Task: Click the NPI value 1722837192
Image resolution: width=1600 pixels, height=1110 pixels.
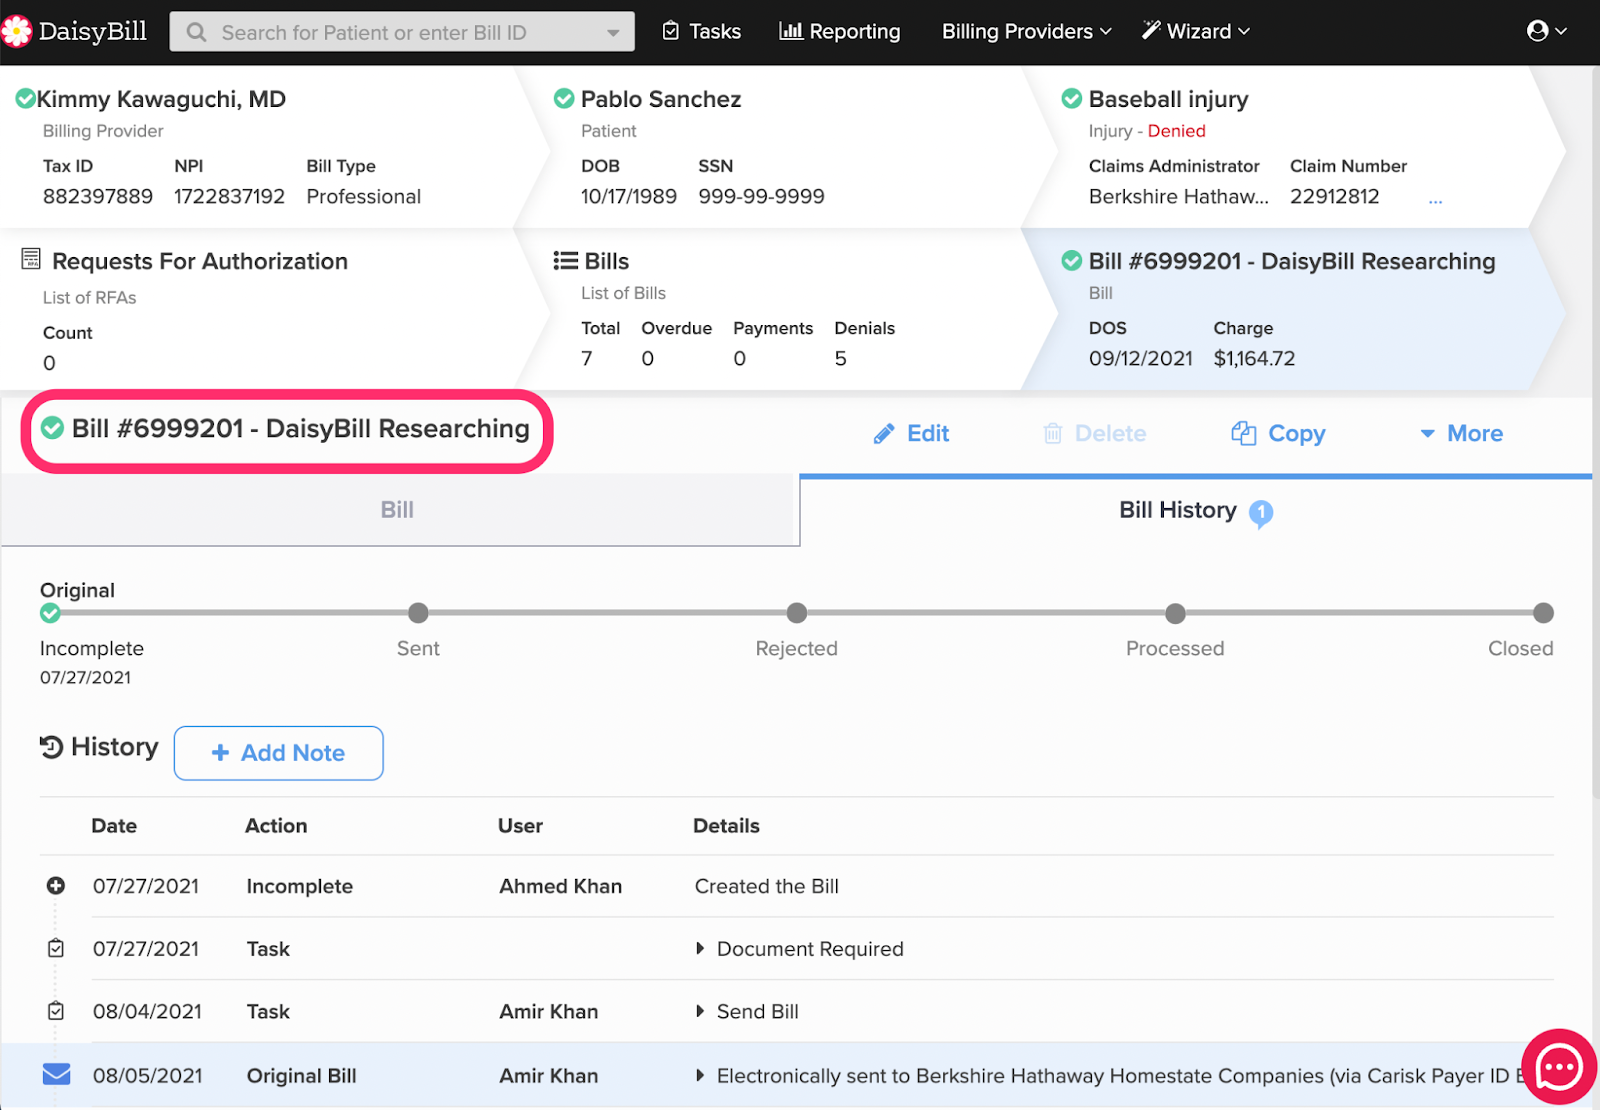Action: click(230, 197)
